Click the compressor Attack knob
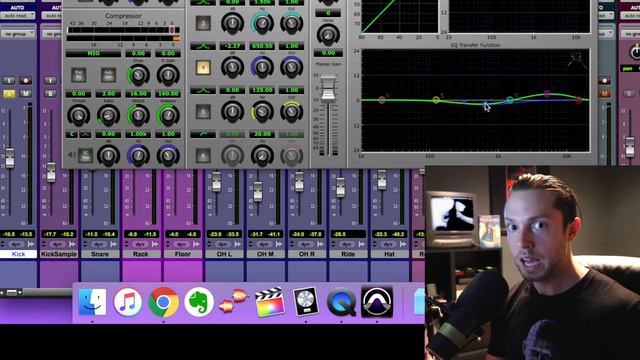640x360 pixels. [138, 115]
